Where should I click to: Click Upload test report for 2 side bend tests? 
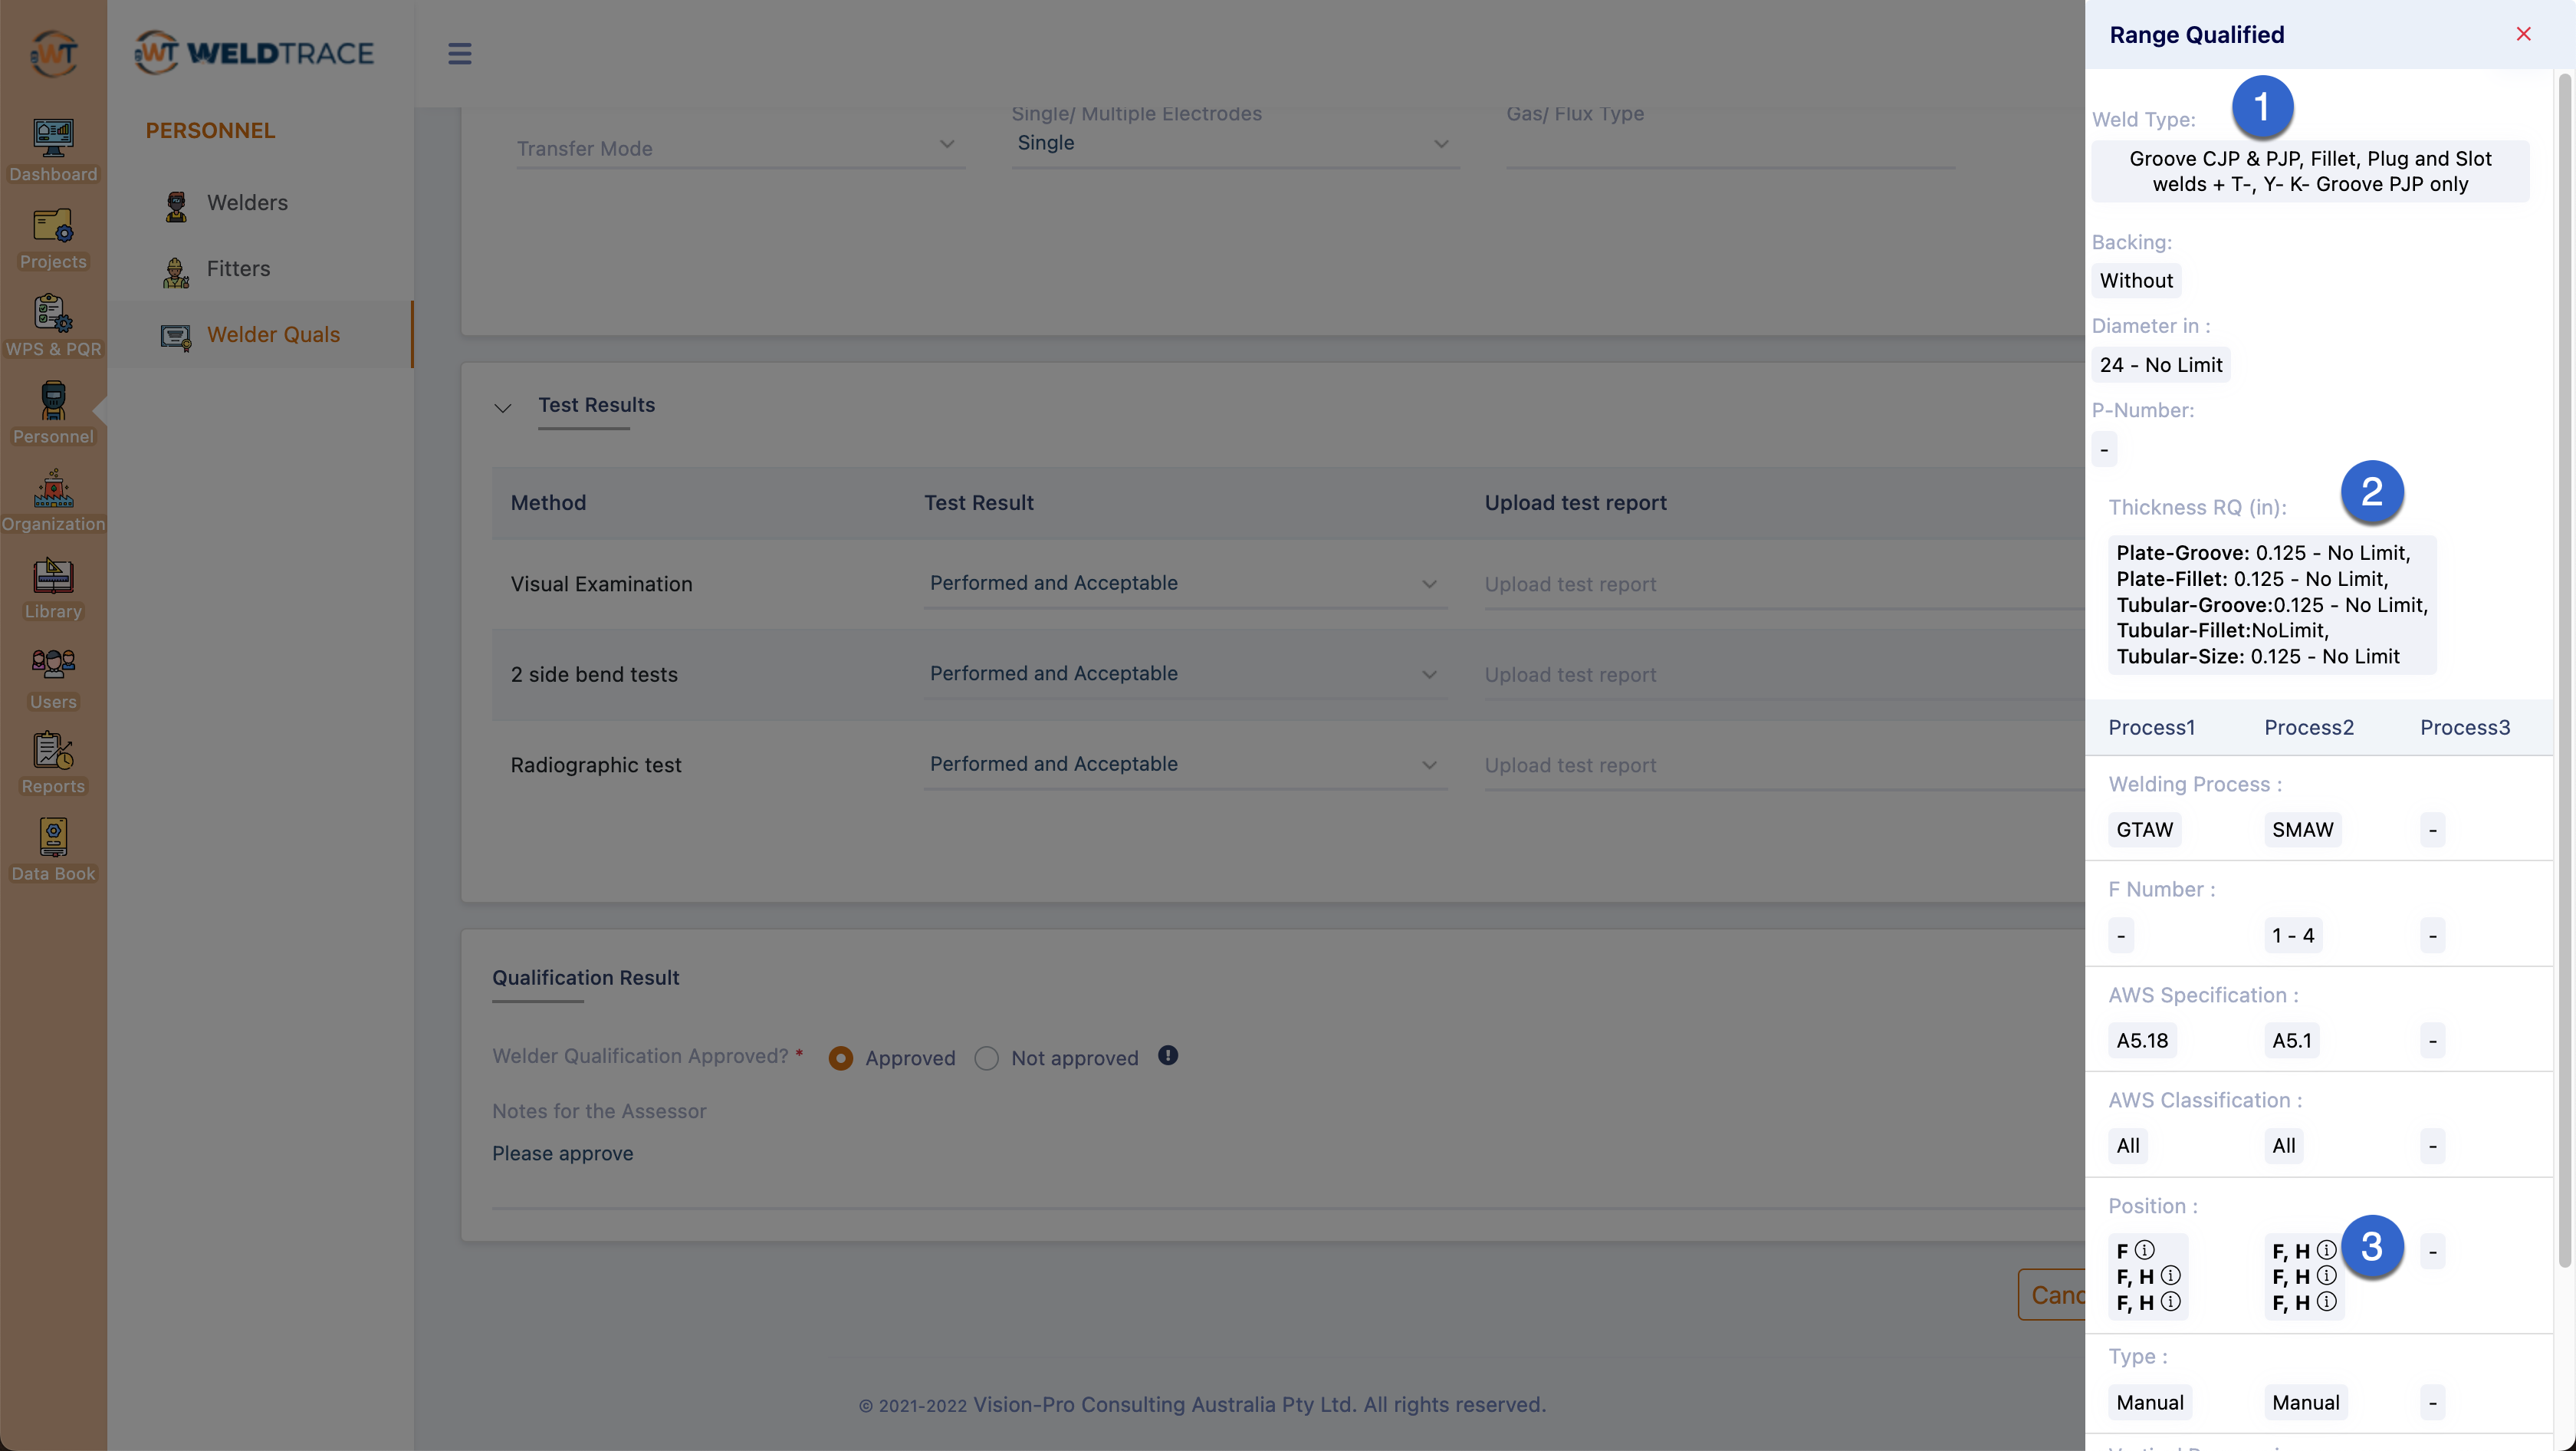1783,675
